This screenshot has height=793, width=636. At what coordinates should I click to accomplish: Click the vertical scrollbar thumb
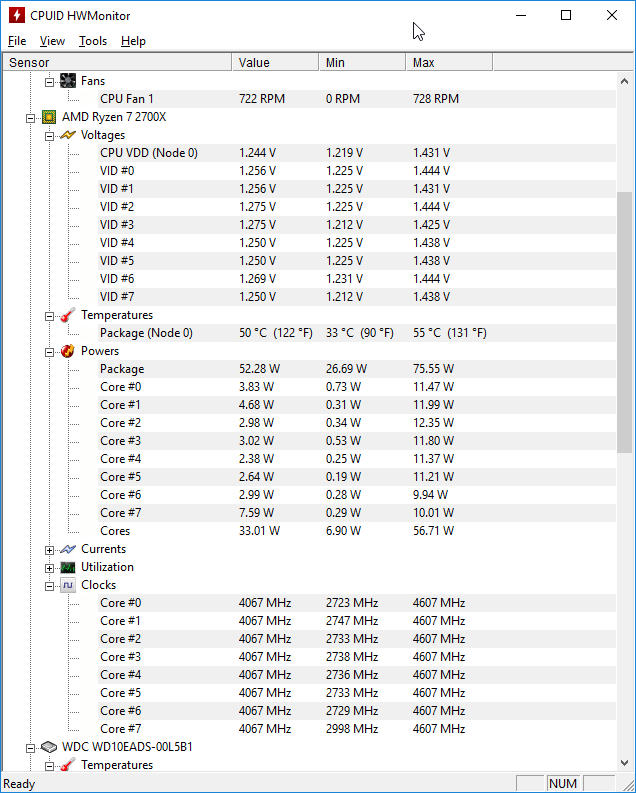(x=624, y=322)
